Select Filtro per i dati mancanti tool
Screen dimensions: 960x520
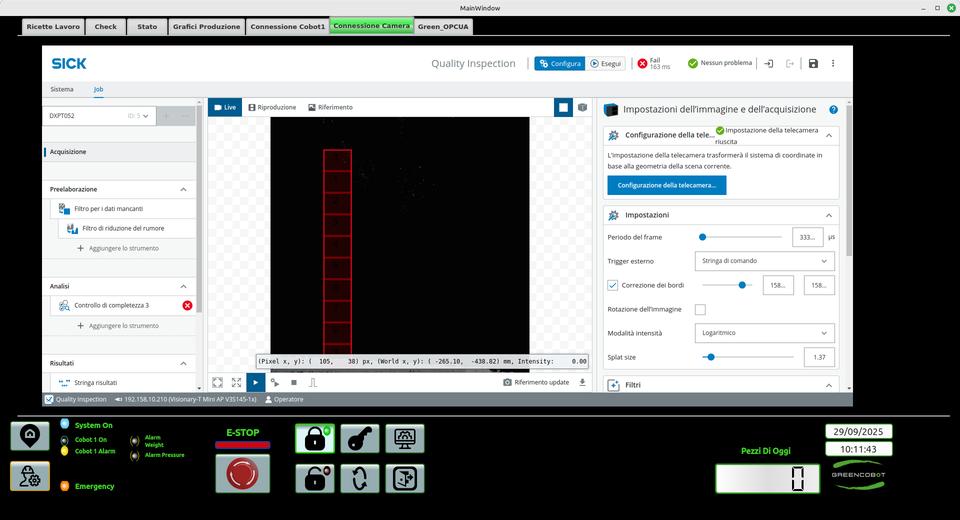[x=123, y=209]
